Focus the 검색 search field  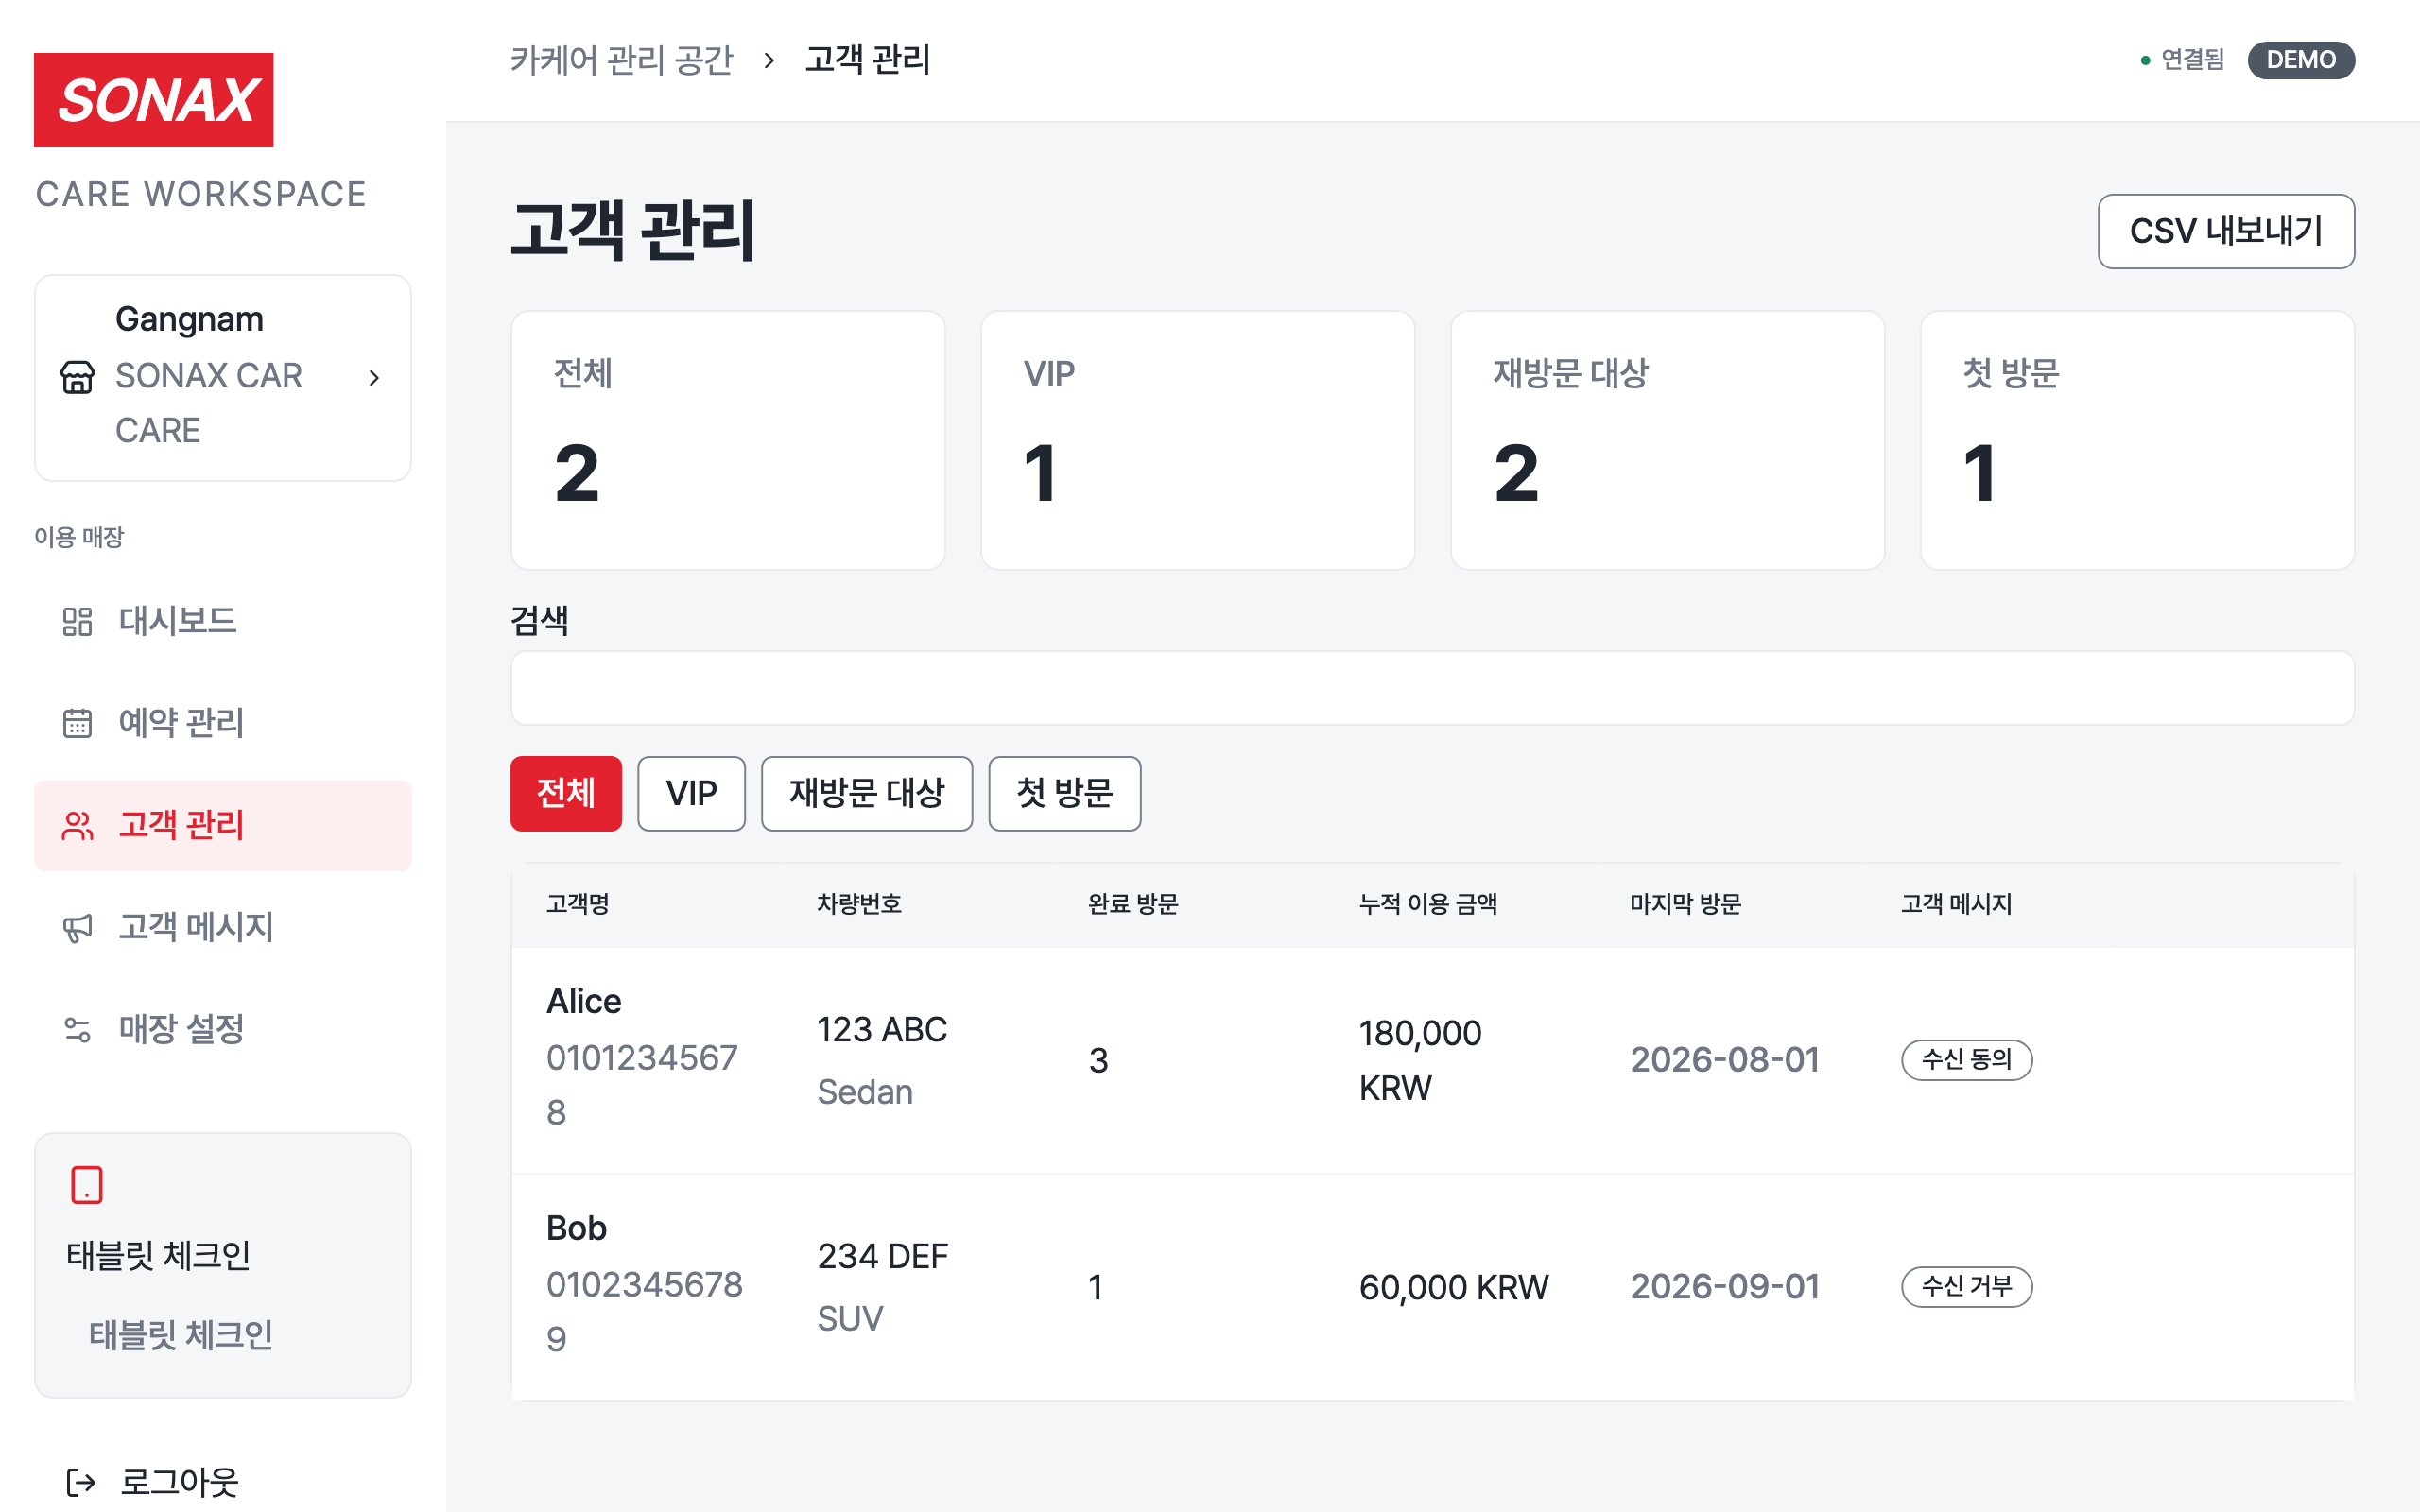coord(1432,688)
